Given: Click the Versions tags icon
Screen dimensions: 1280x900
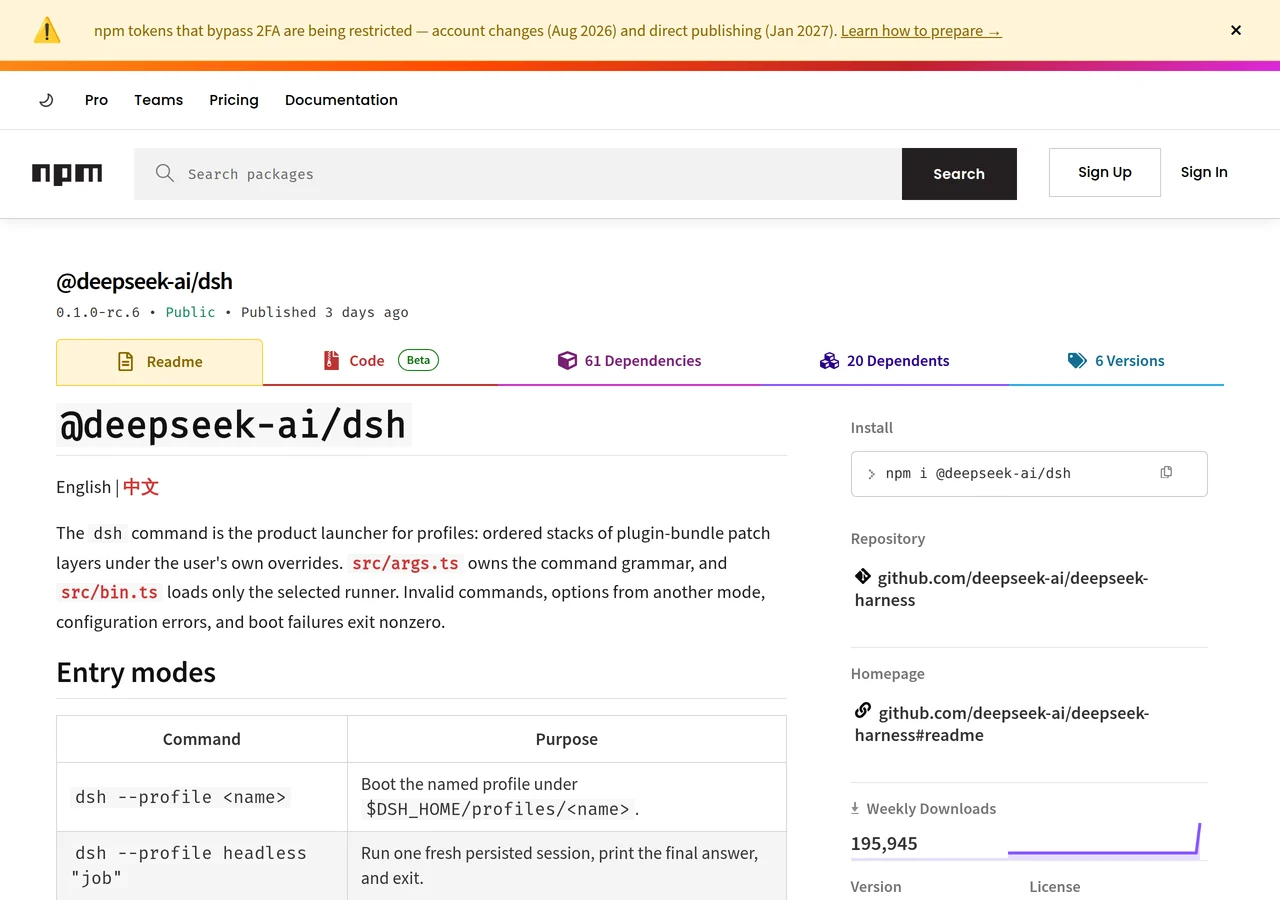Looking at the screenshot, I should (x=1077, y=361).
